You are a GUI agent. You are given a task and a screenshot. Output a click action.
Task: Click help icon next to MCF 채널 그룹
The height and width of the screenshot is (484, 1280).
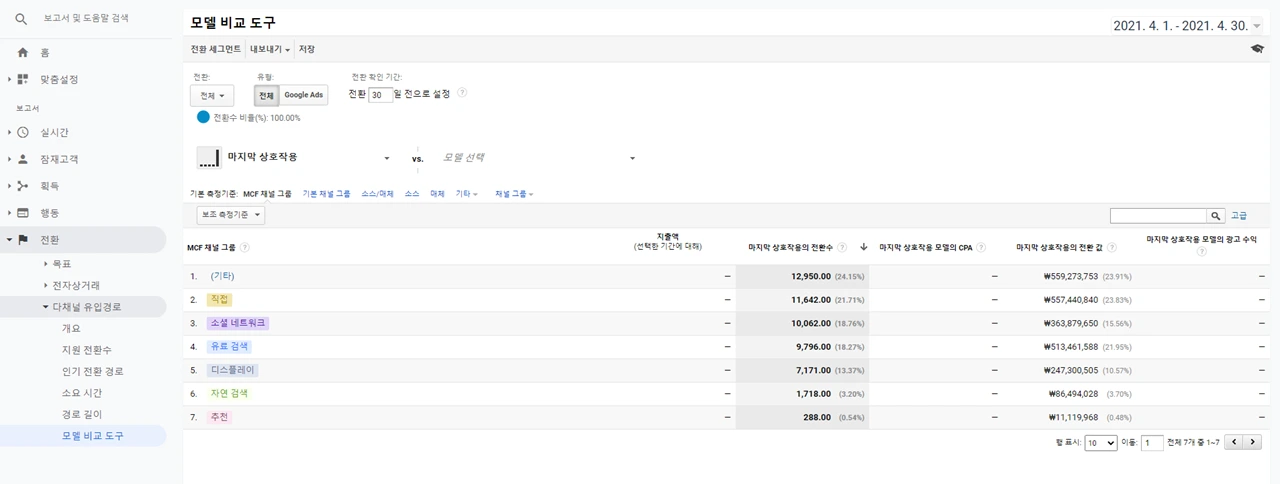click(245, 247)
